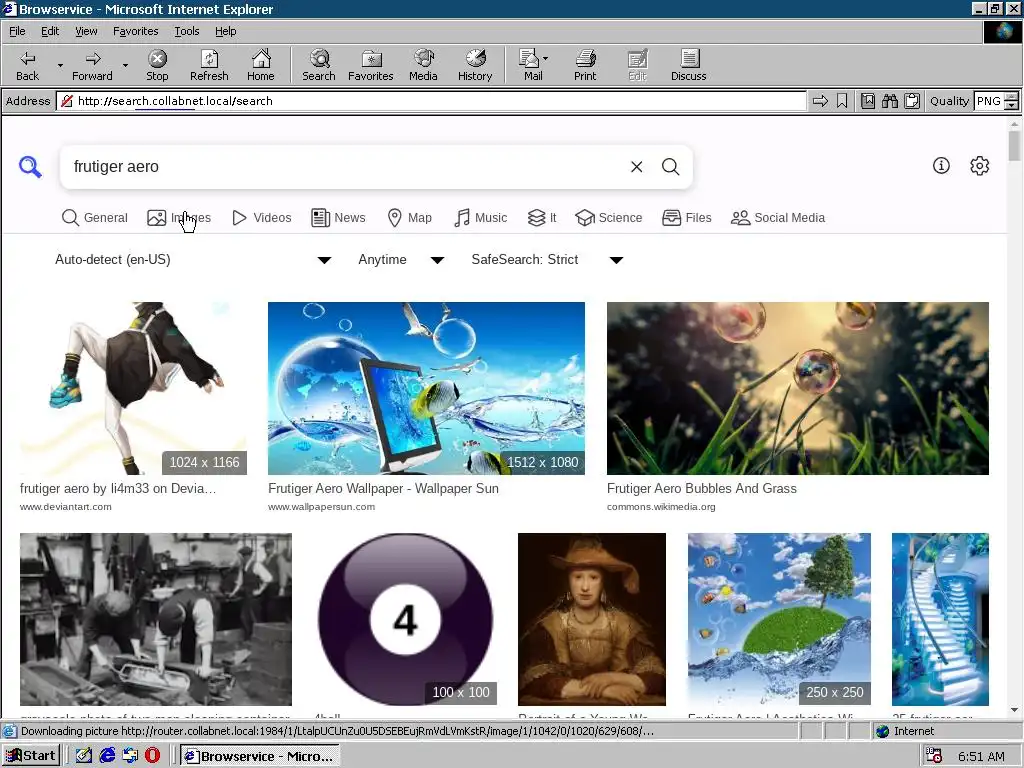Switch to the Images search tab
The image size is (1024, 768).
(179, 217)
